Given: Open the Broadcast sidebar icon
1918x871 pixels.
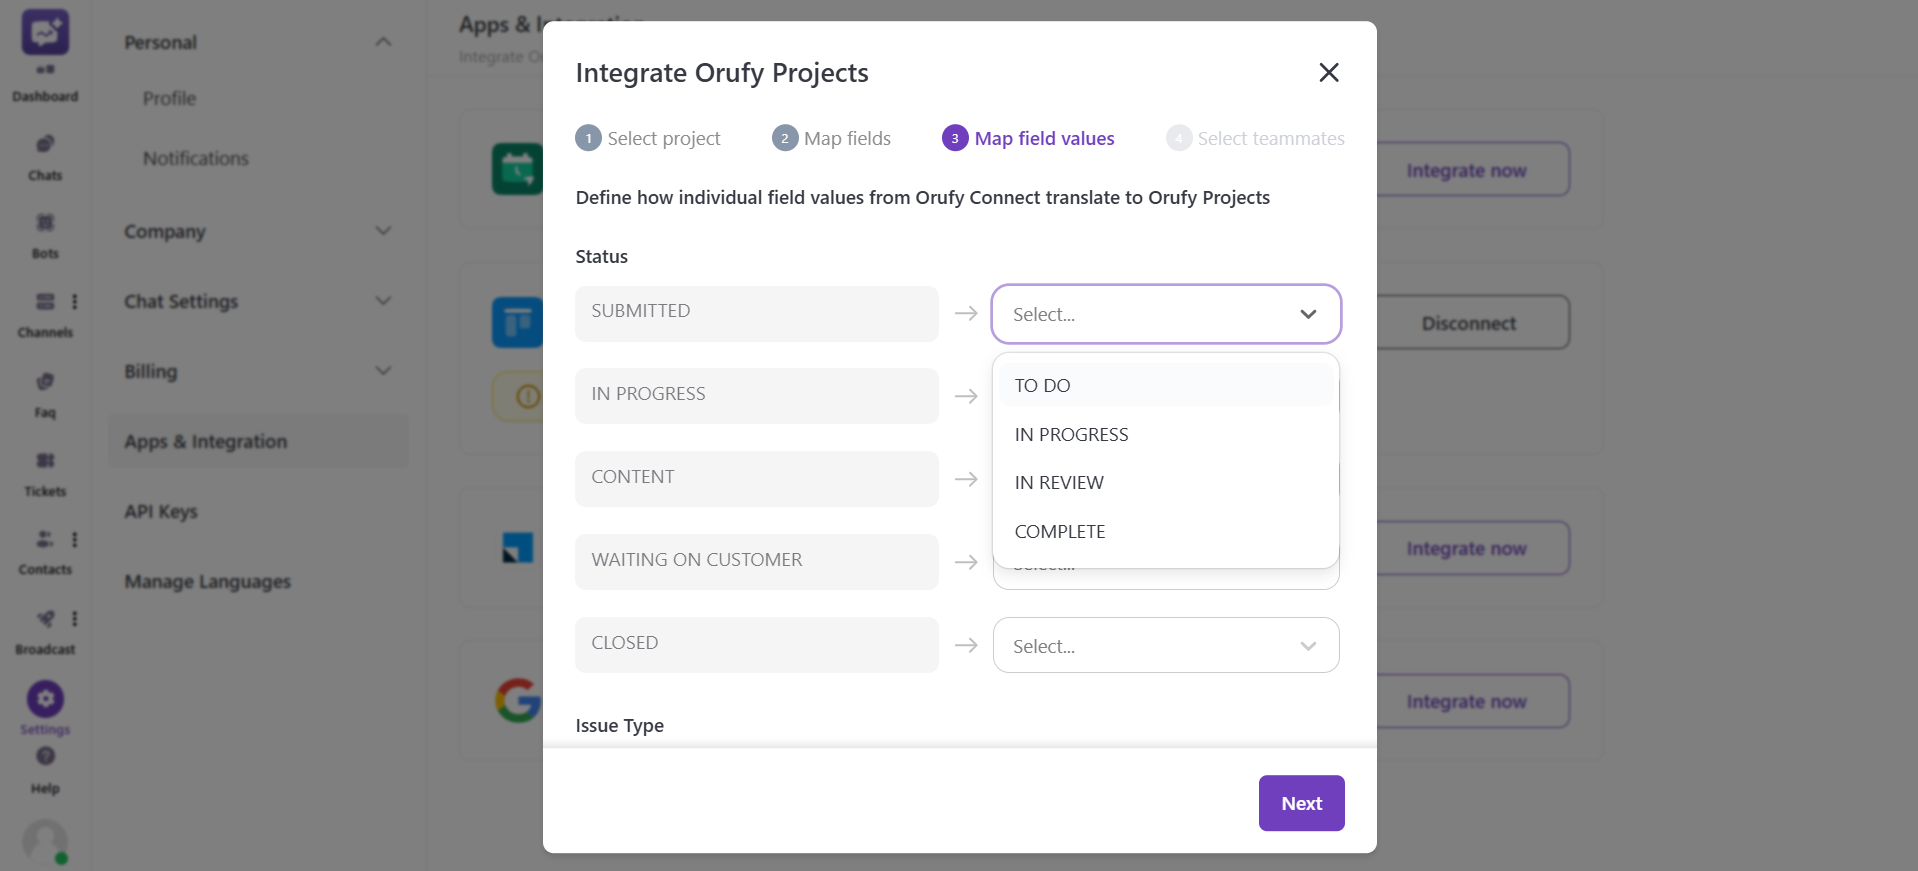Looking at the screenshot, I should 45,630.
